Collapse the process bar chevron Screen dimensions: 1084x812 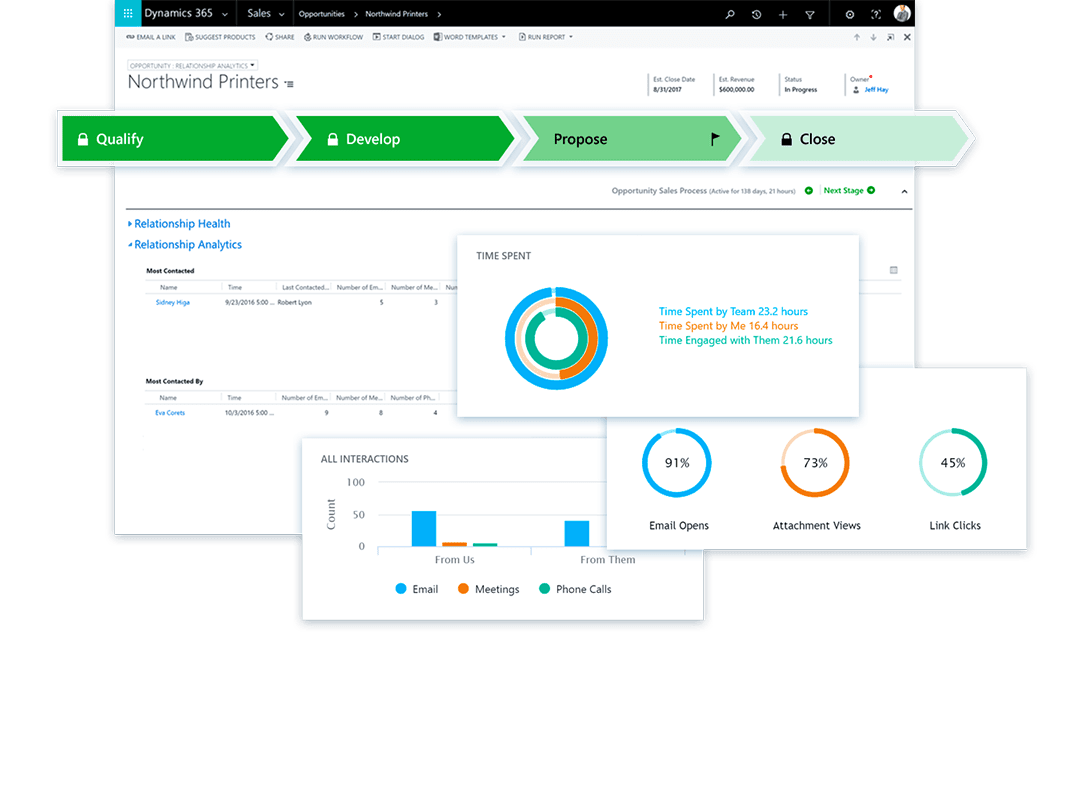(x=904, y=191)
